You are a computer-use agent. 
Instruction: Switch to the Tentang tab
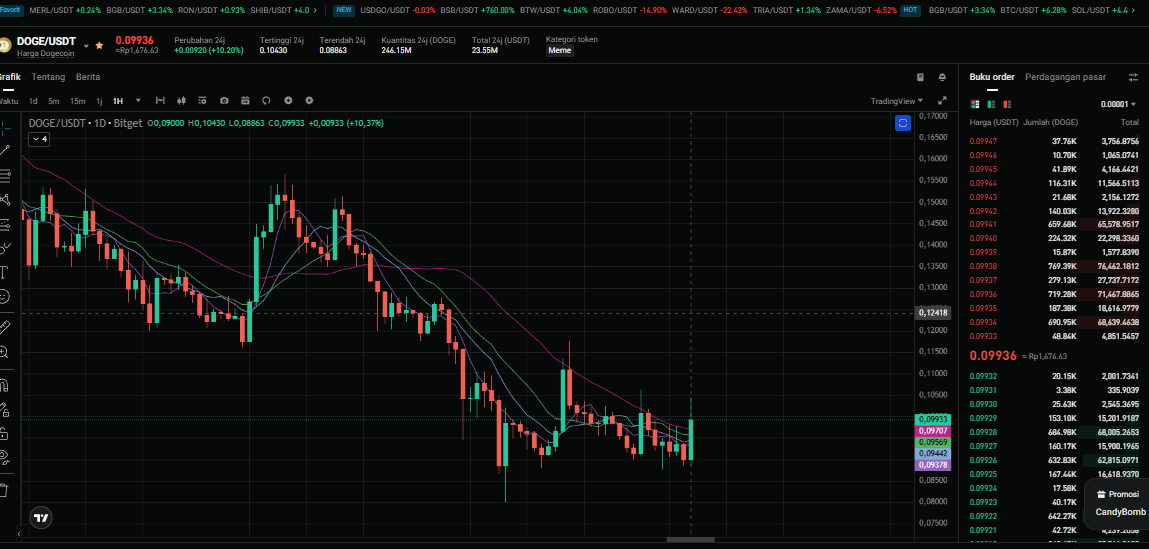tap(48, 77)
